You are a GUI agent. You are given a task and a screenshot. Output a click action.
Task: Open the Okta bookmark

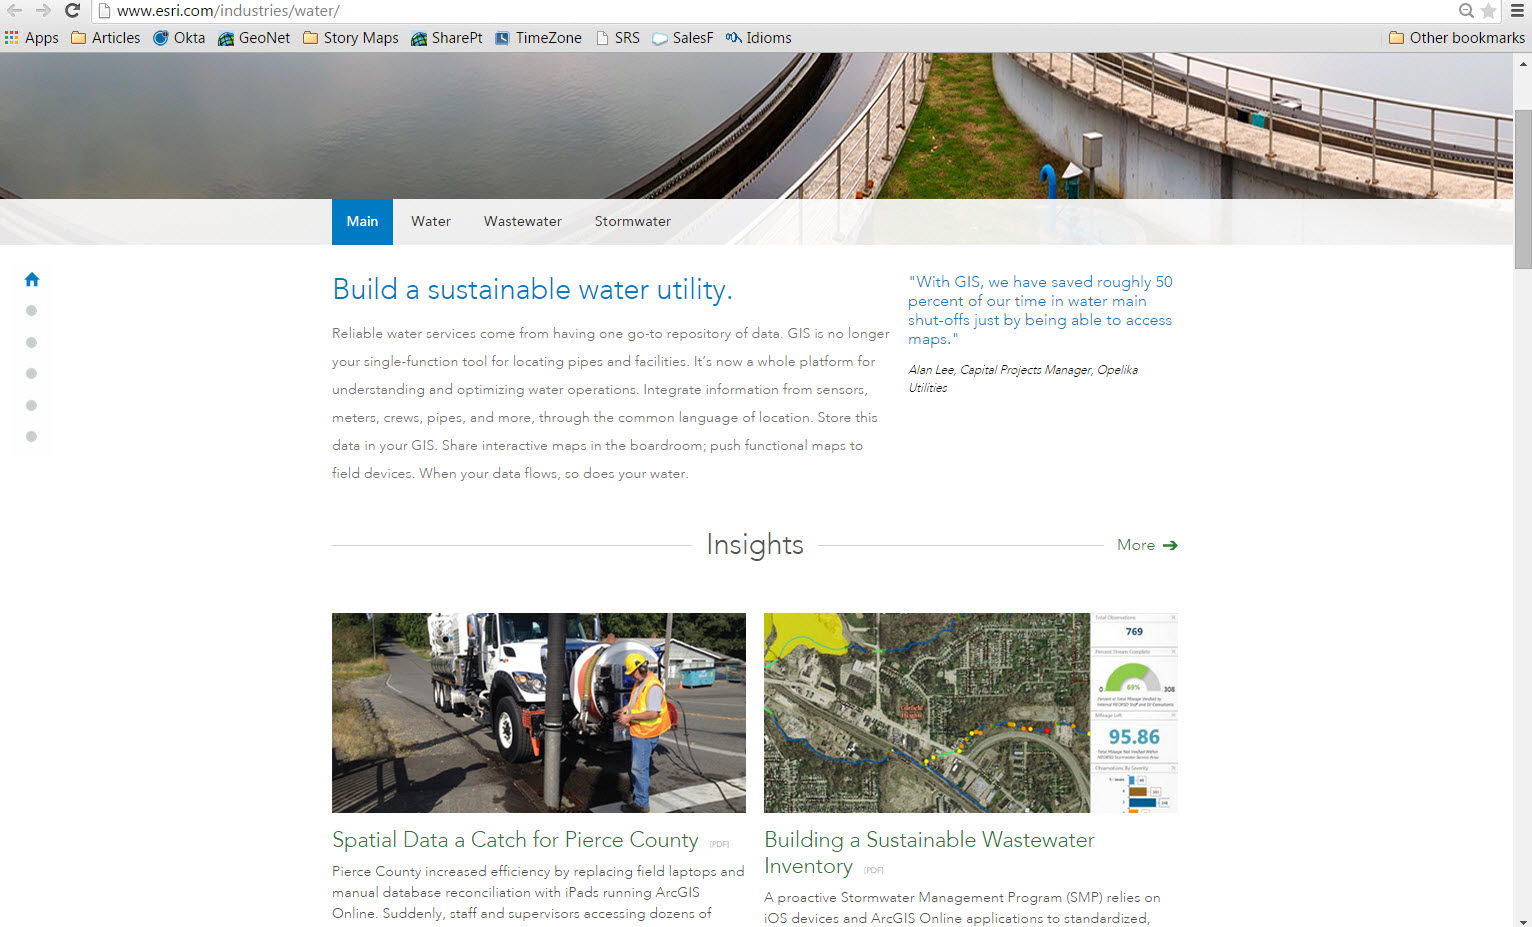tap(179, 38)
